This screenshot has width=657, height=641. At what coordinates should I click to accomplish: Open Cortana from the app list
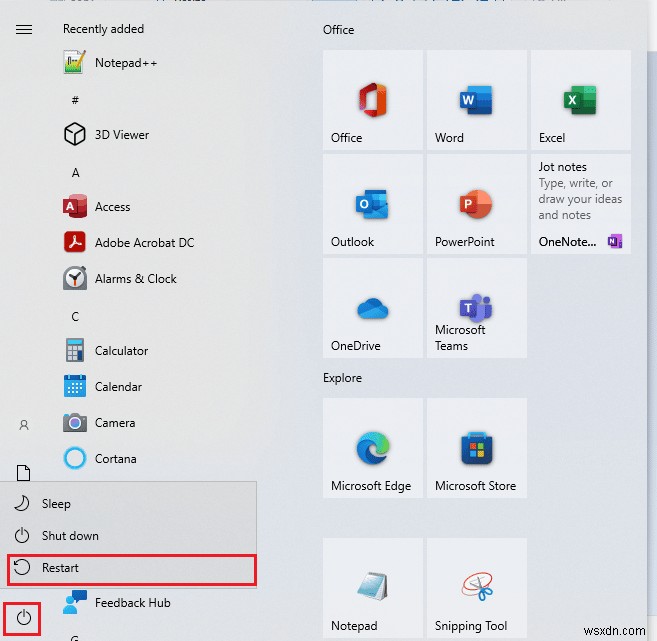point(100,458)
